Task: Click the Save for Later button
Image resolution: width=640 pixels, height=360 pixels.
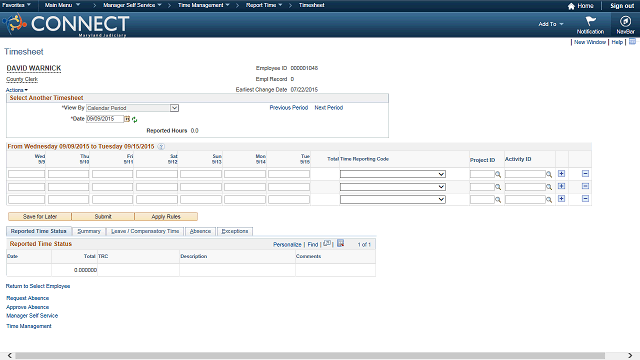Action: point(40,217)
